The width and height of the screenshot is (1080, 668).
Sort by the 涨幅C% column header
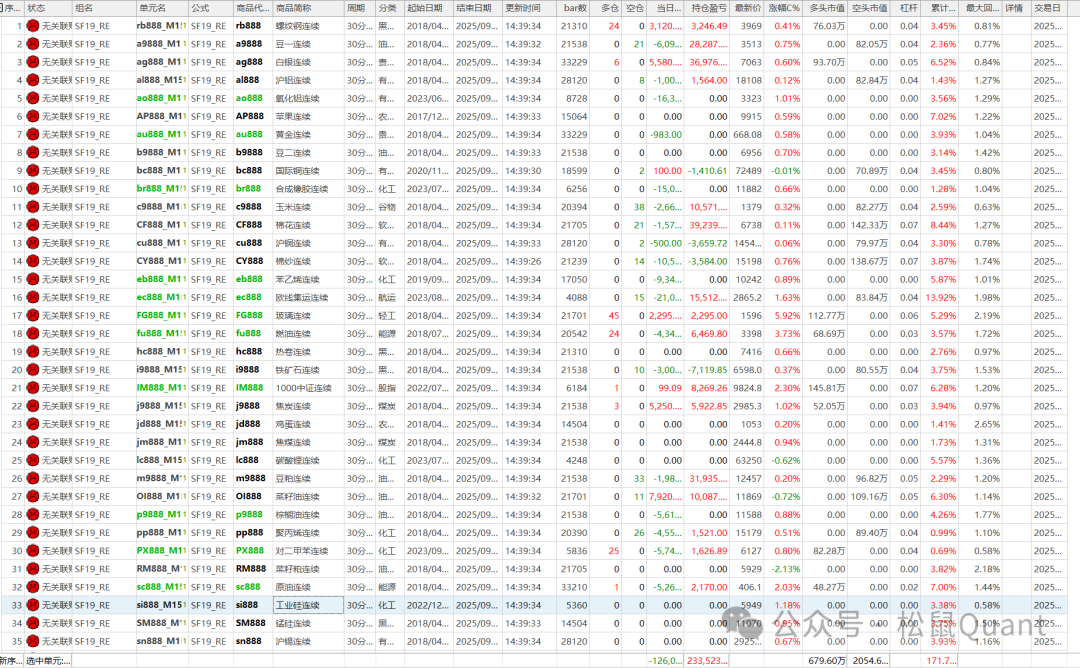[785, 8]
